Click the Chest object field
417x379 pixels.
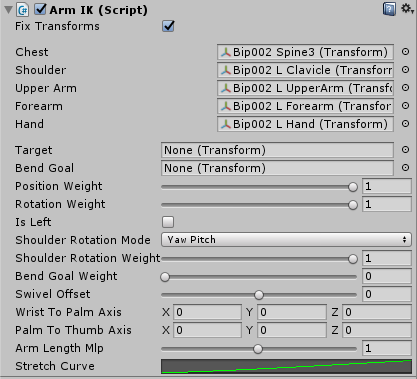[x=305, y=52]
